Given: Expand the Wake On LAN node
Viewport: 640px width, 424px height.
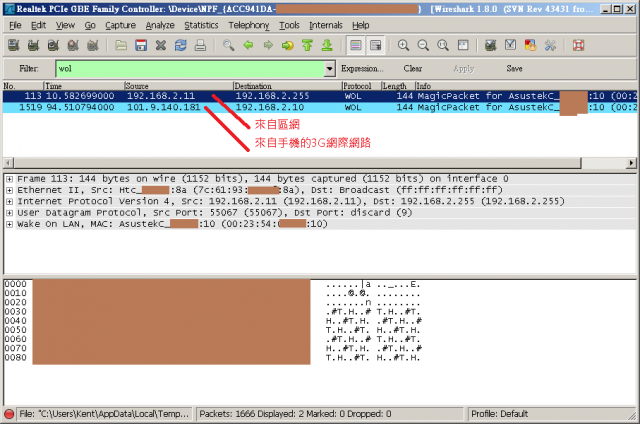Looking at the screenshot, I should tap(9, 224).
